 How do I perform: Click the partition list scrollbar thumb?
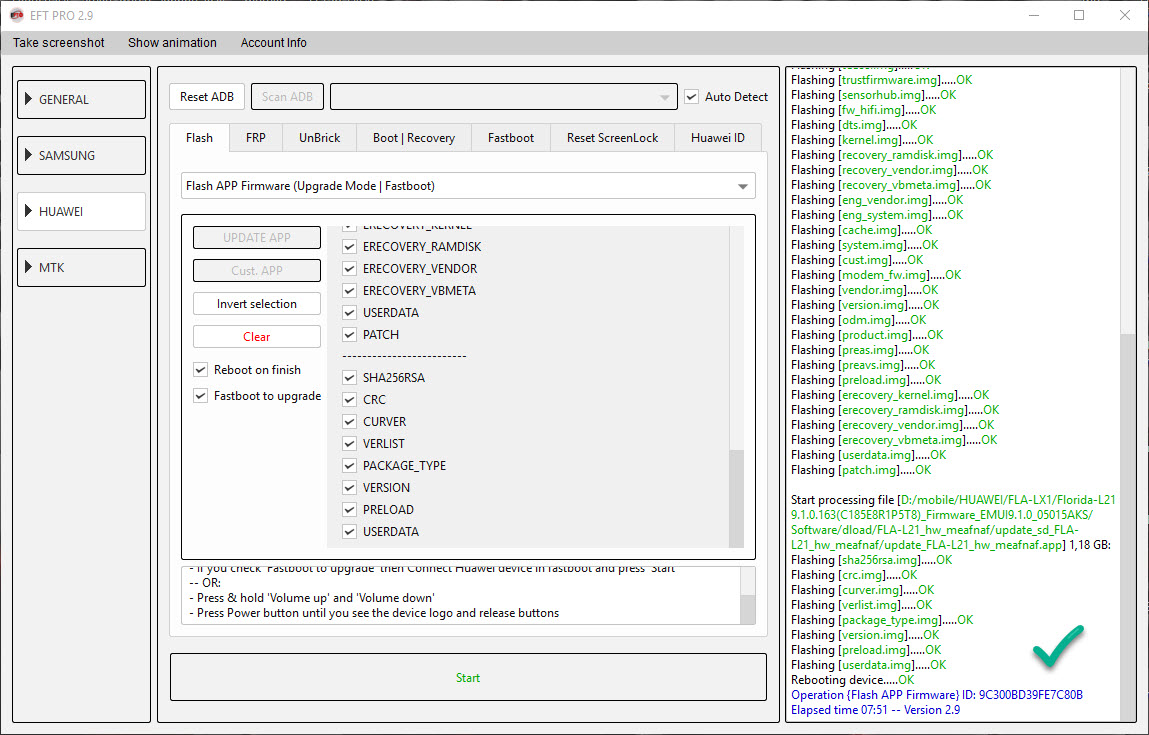pos(736,498)
